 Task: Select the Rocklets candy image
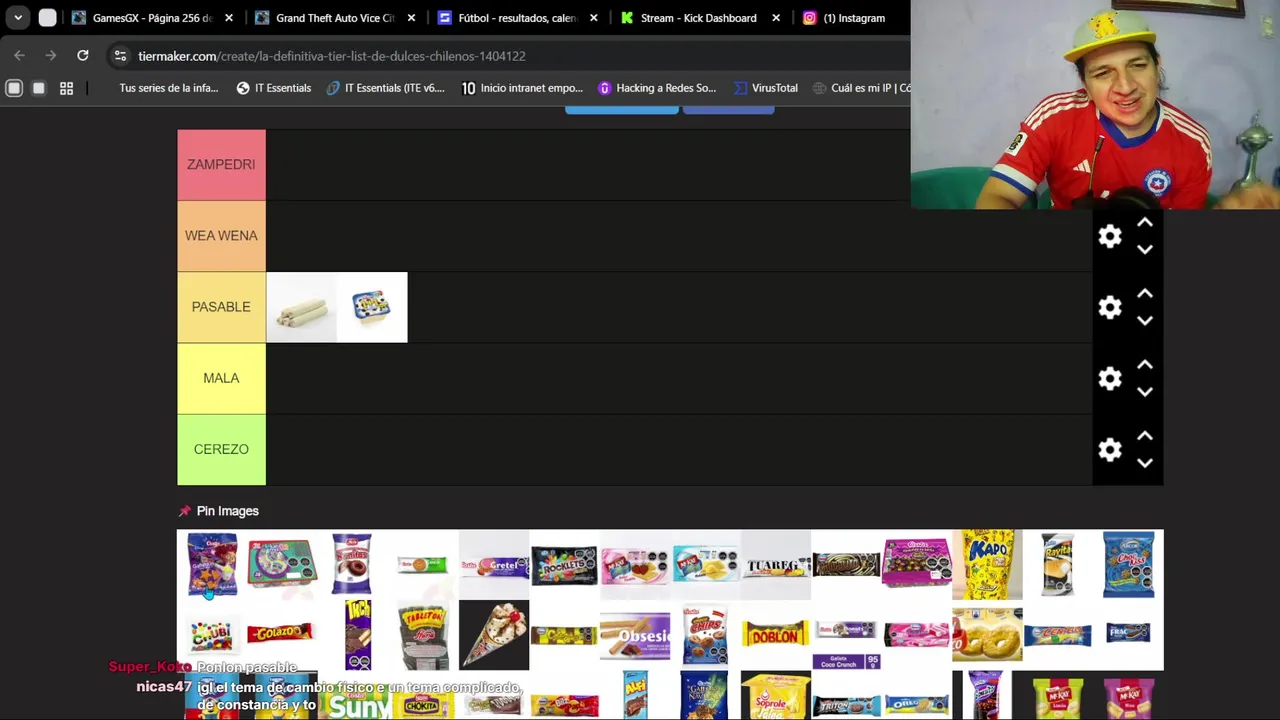point(564,565)
